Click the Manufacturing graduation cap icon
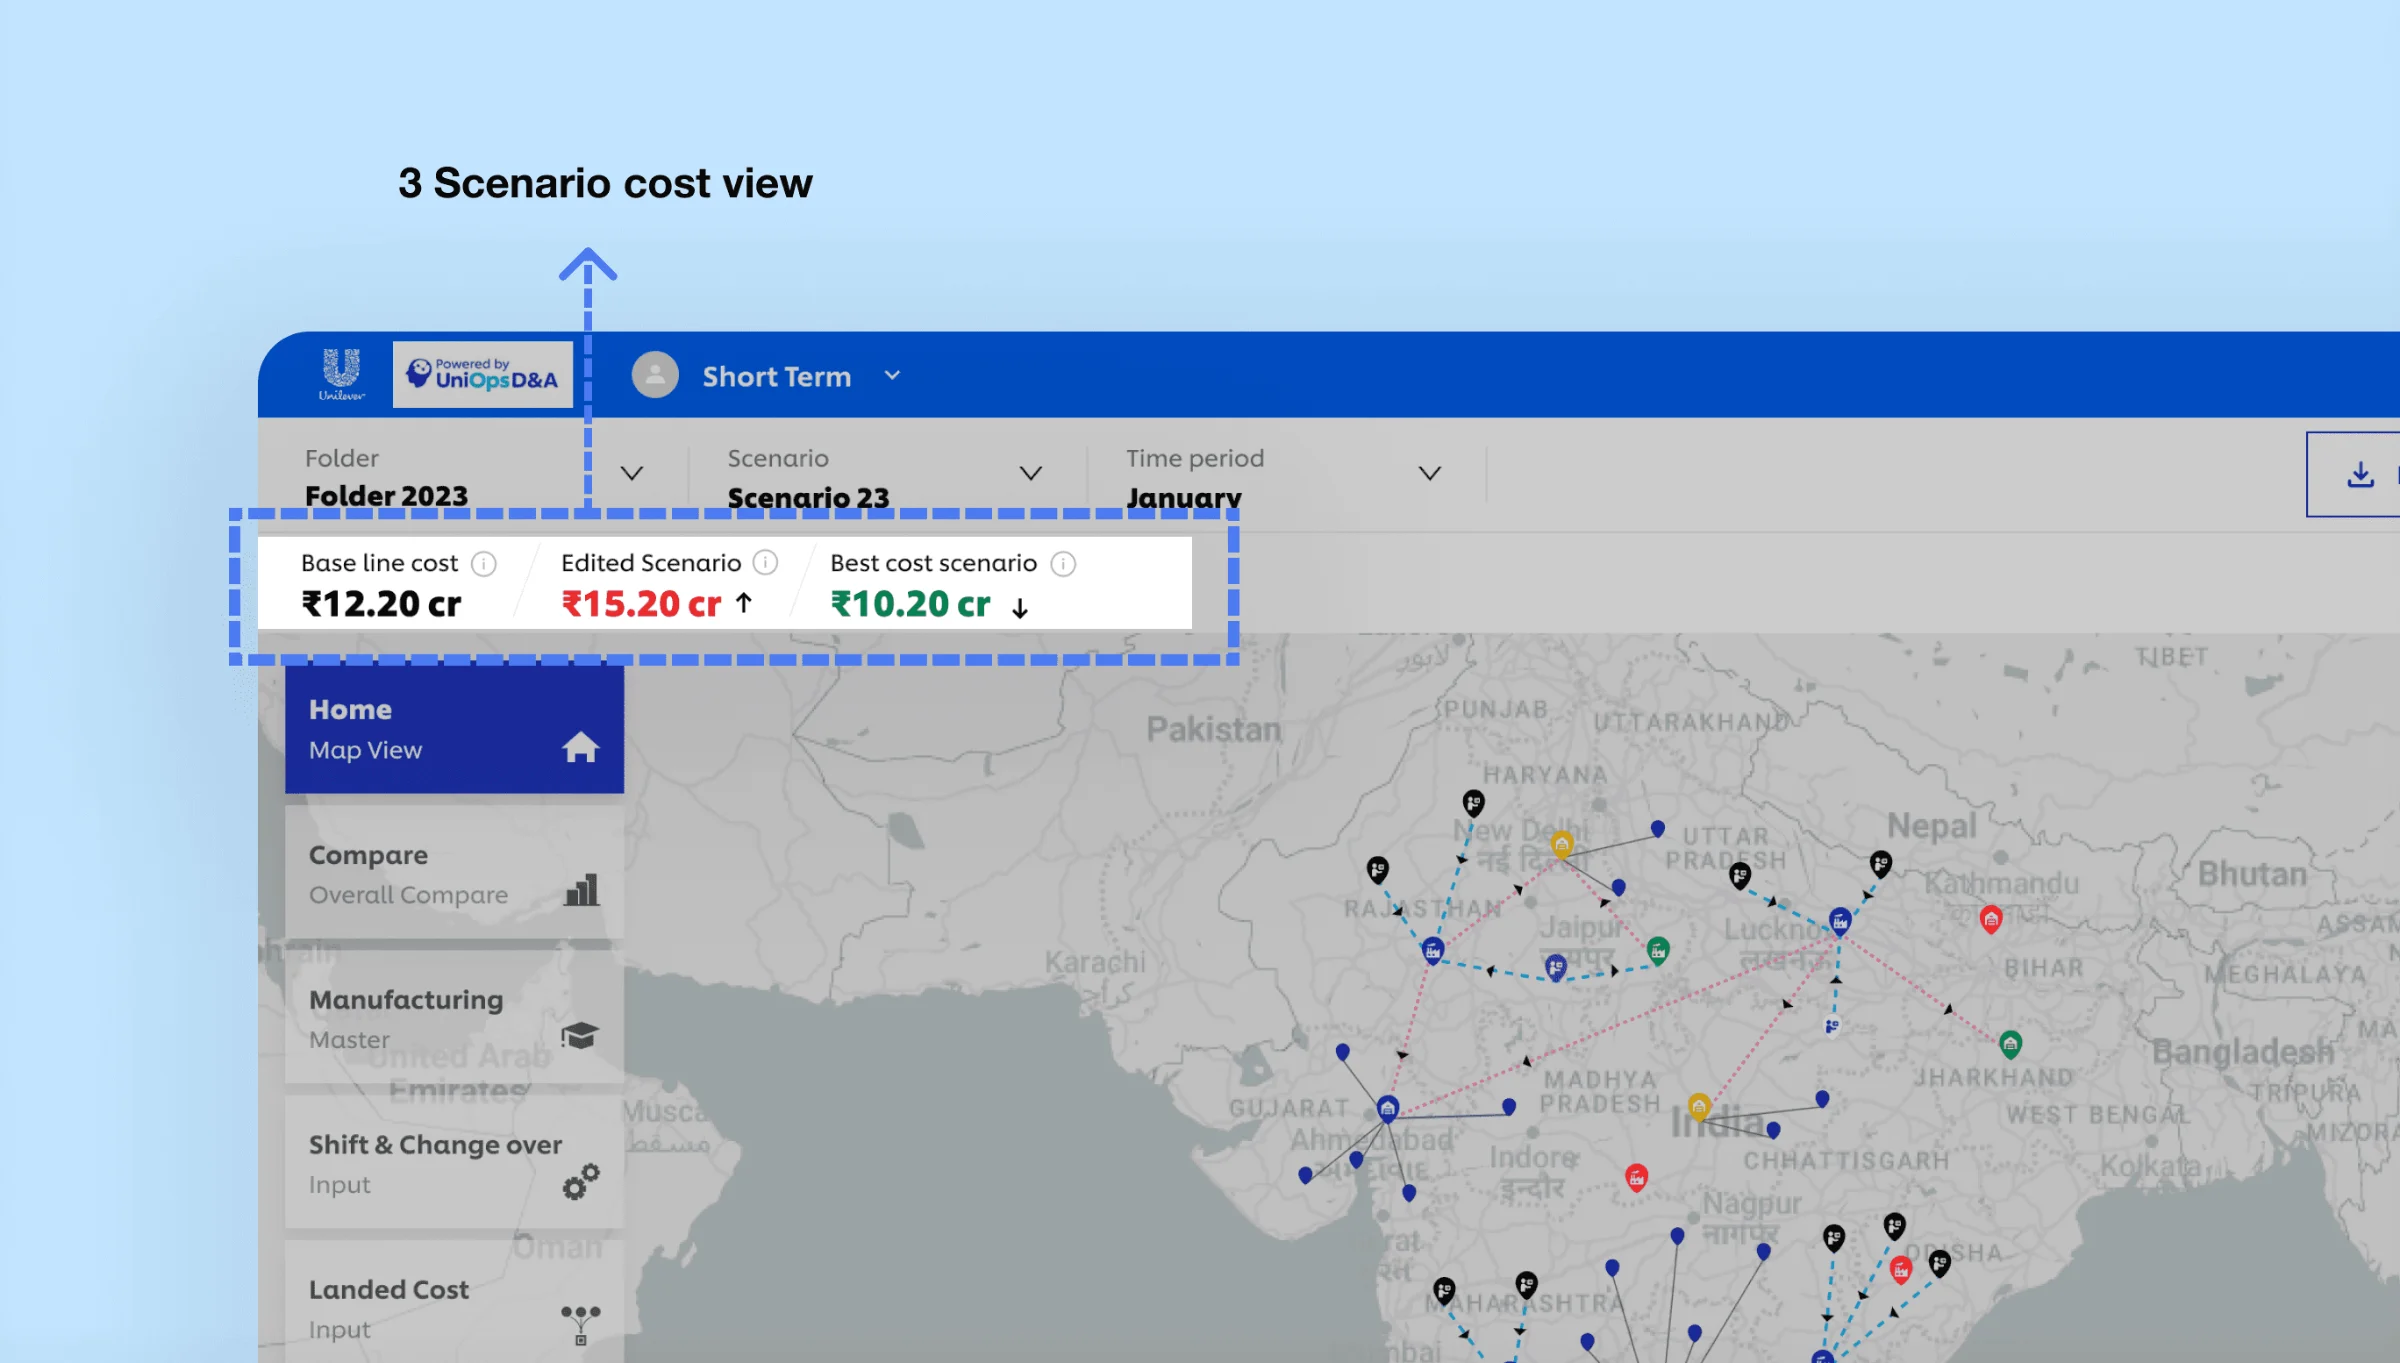 tap(580, 1035)
